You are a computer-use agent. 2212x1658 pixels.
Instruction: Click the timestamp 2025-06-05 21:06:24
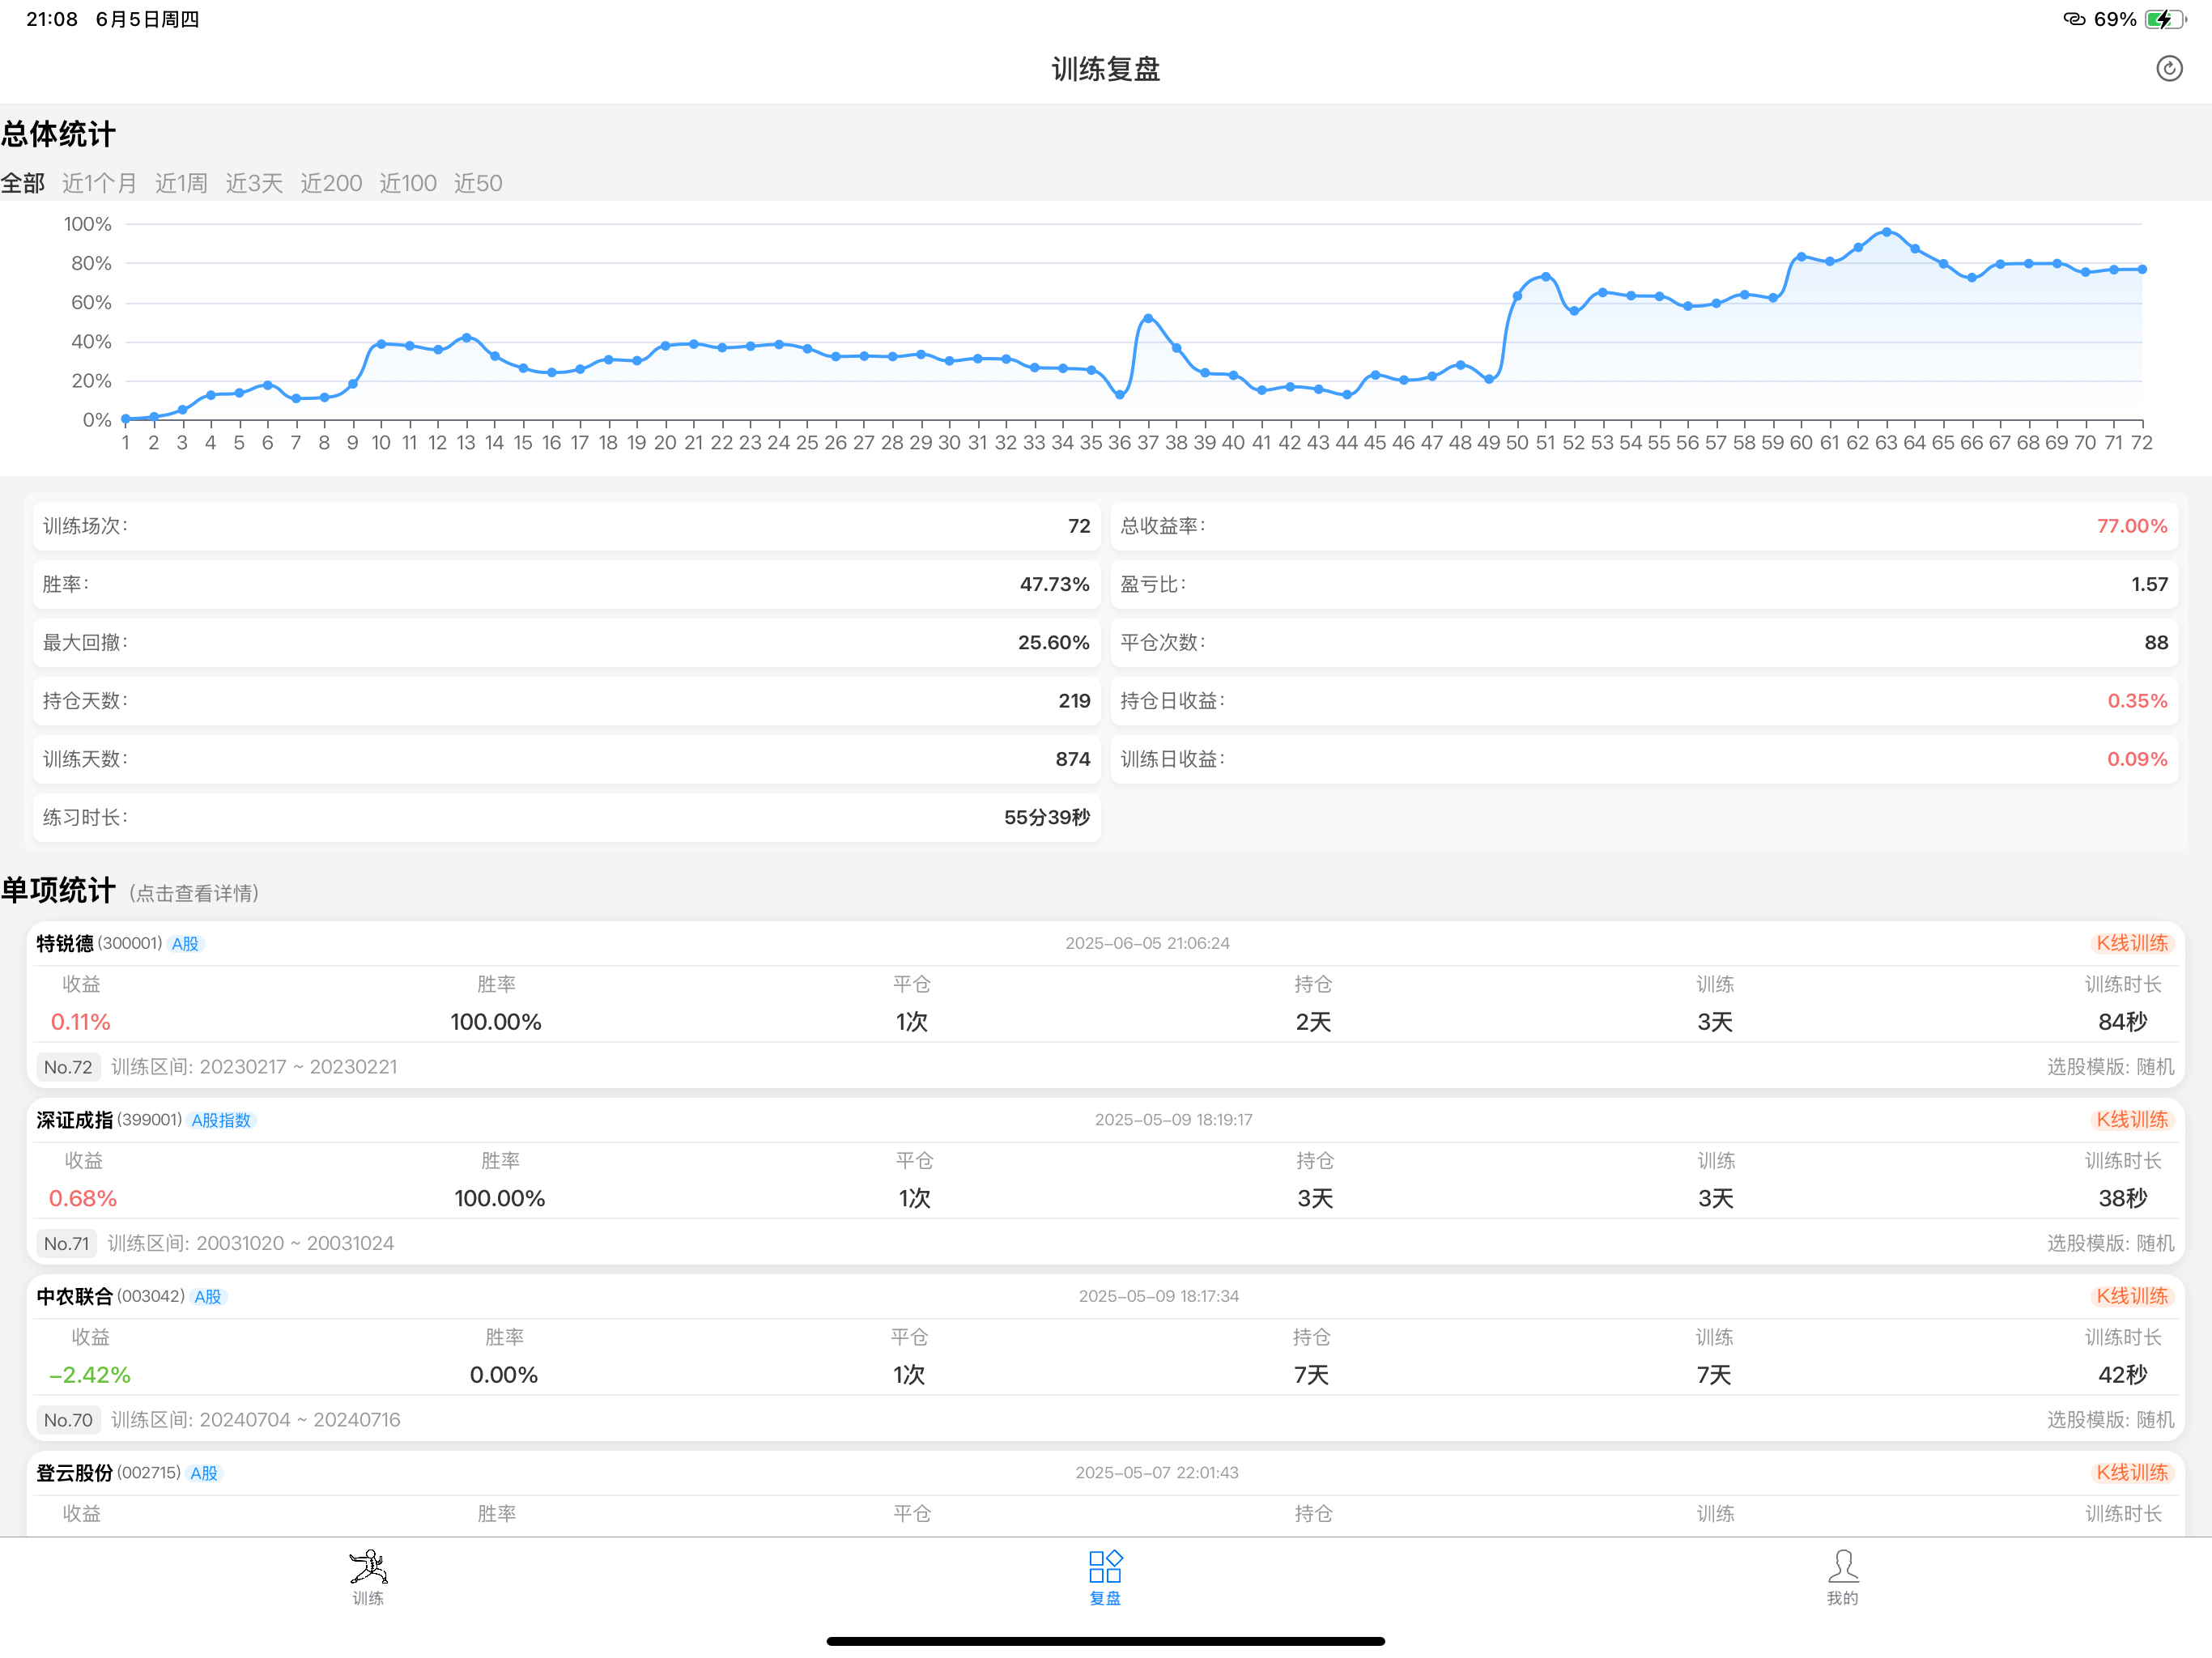click(x=1147, y=943)
